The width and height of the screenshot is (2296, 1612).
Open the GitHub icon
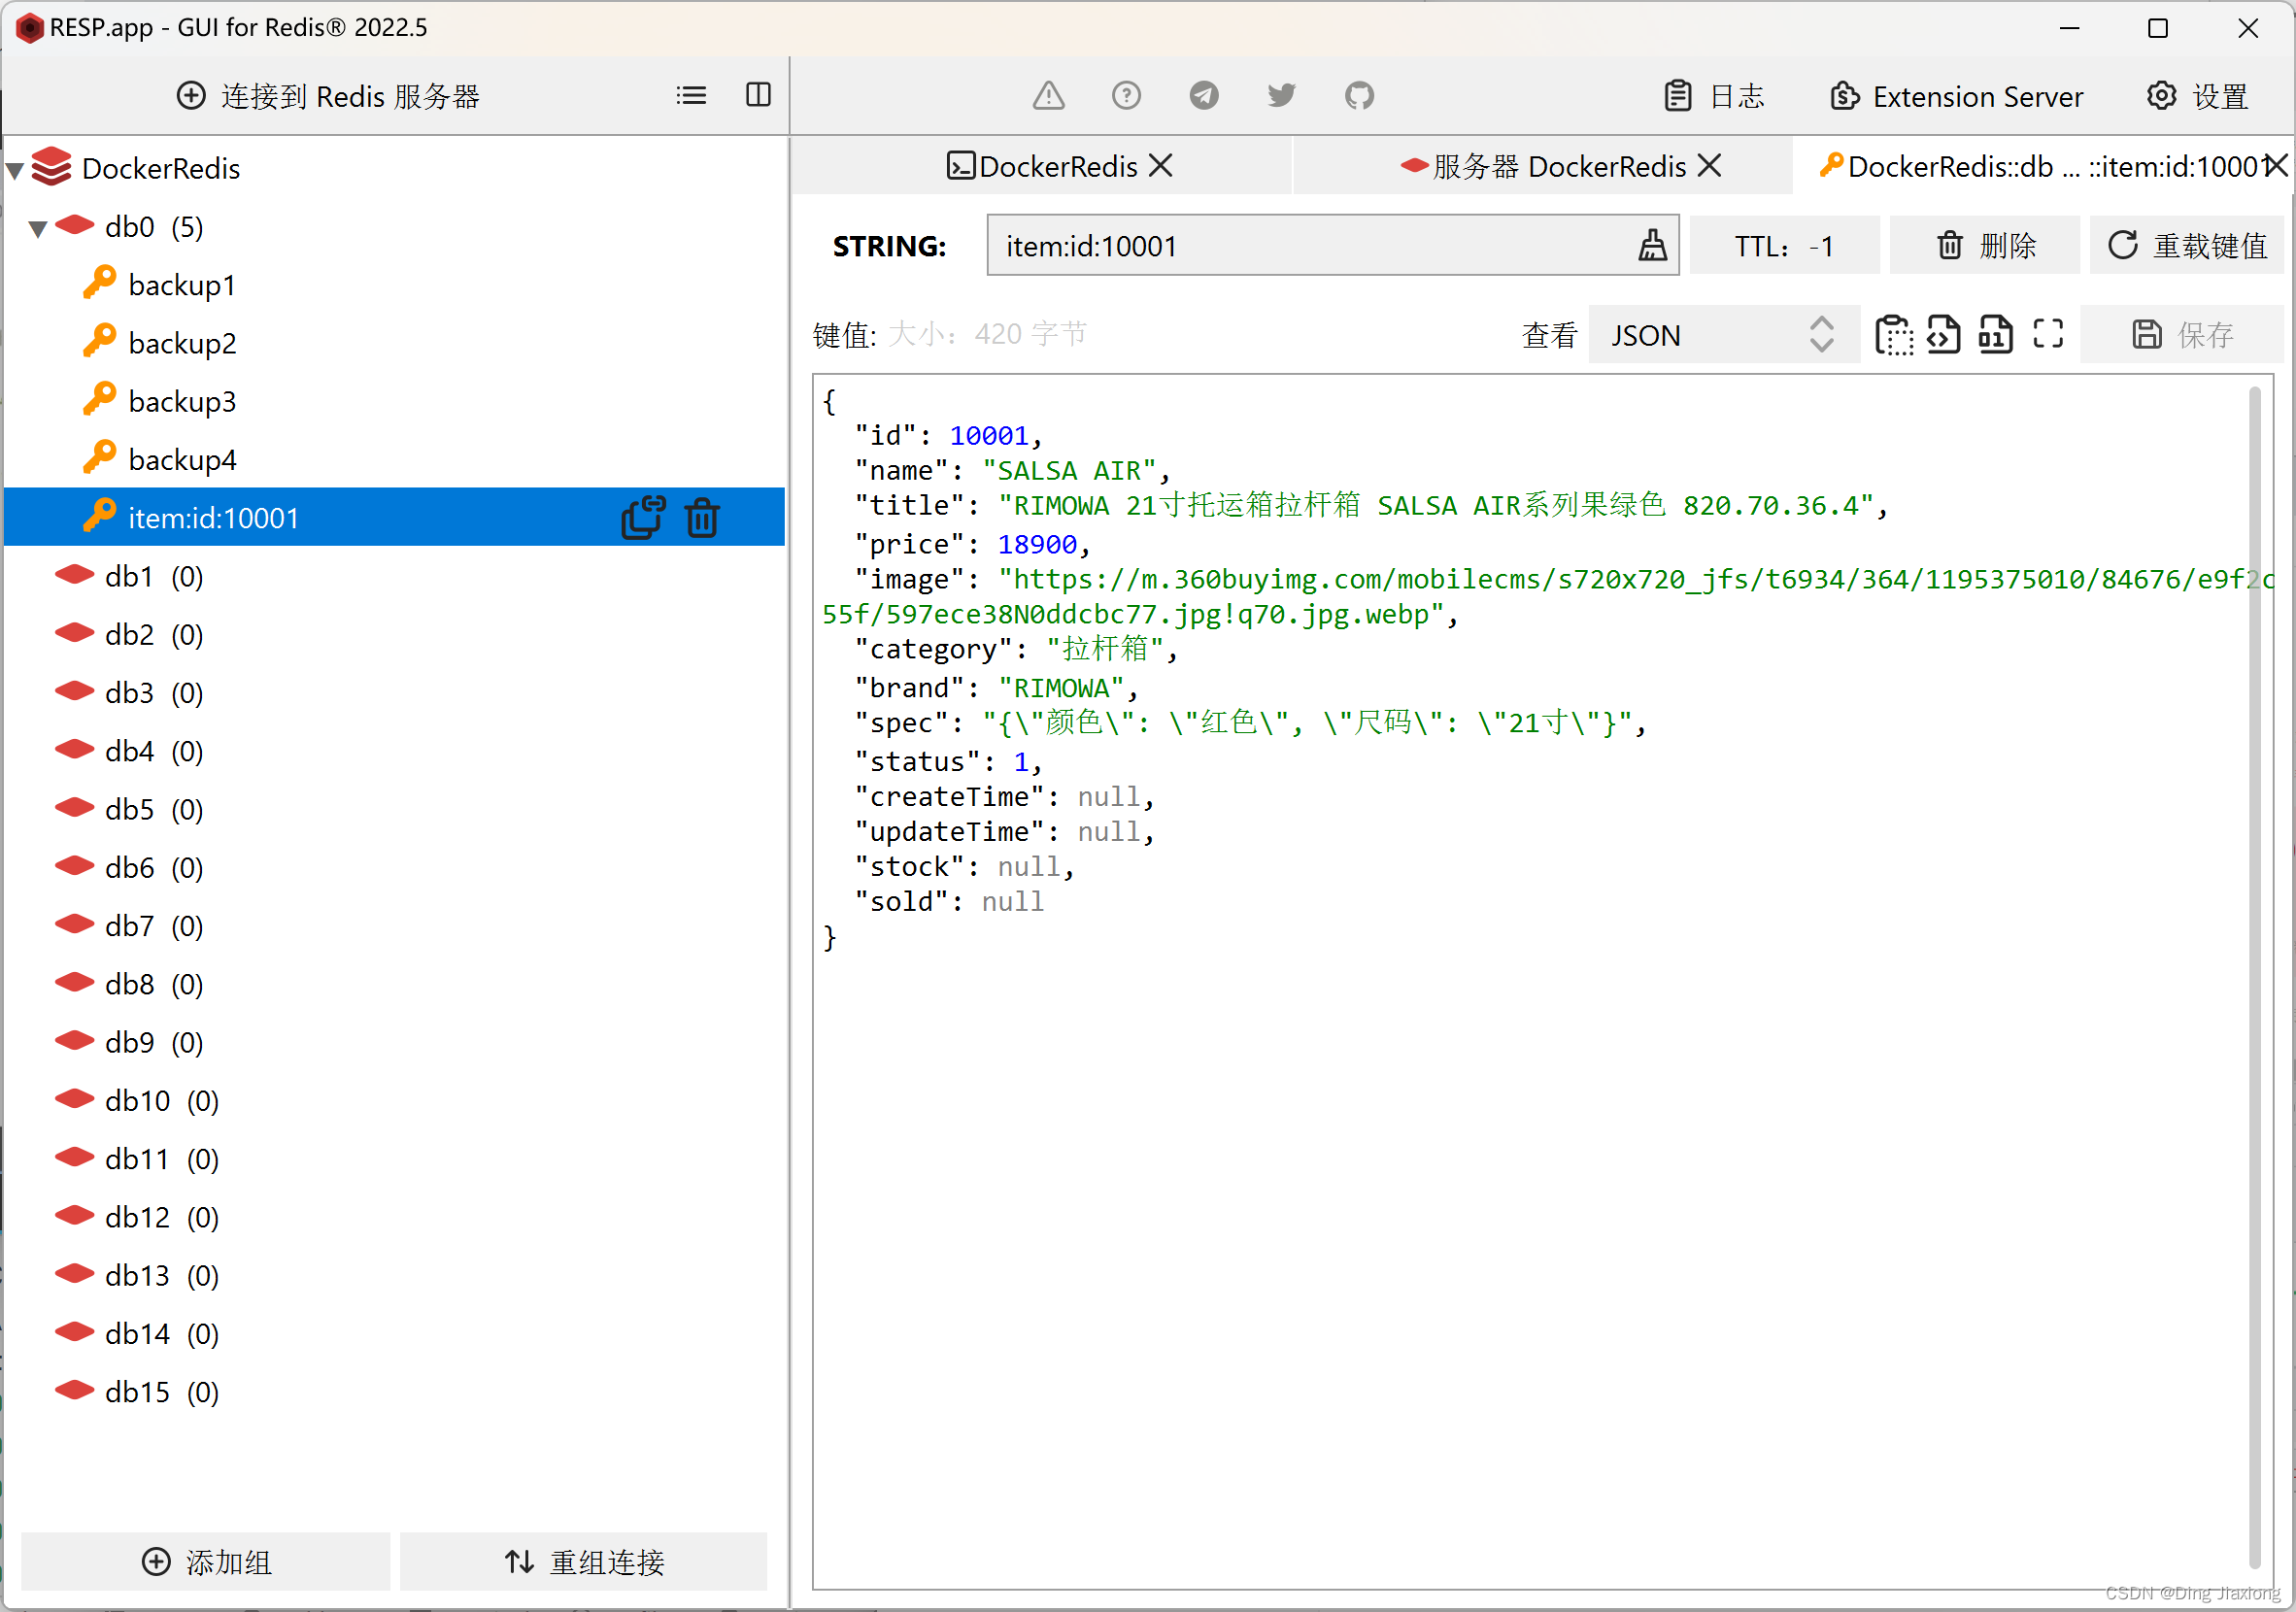tap(1359, 96)
